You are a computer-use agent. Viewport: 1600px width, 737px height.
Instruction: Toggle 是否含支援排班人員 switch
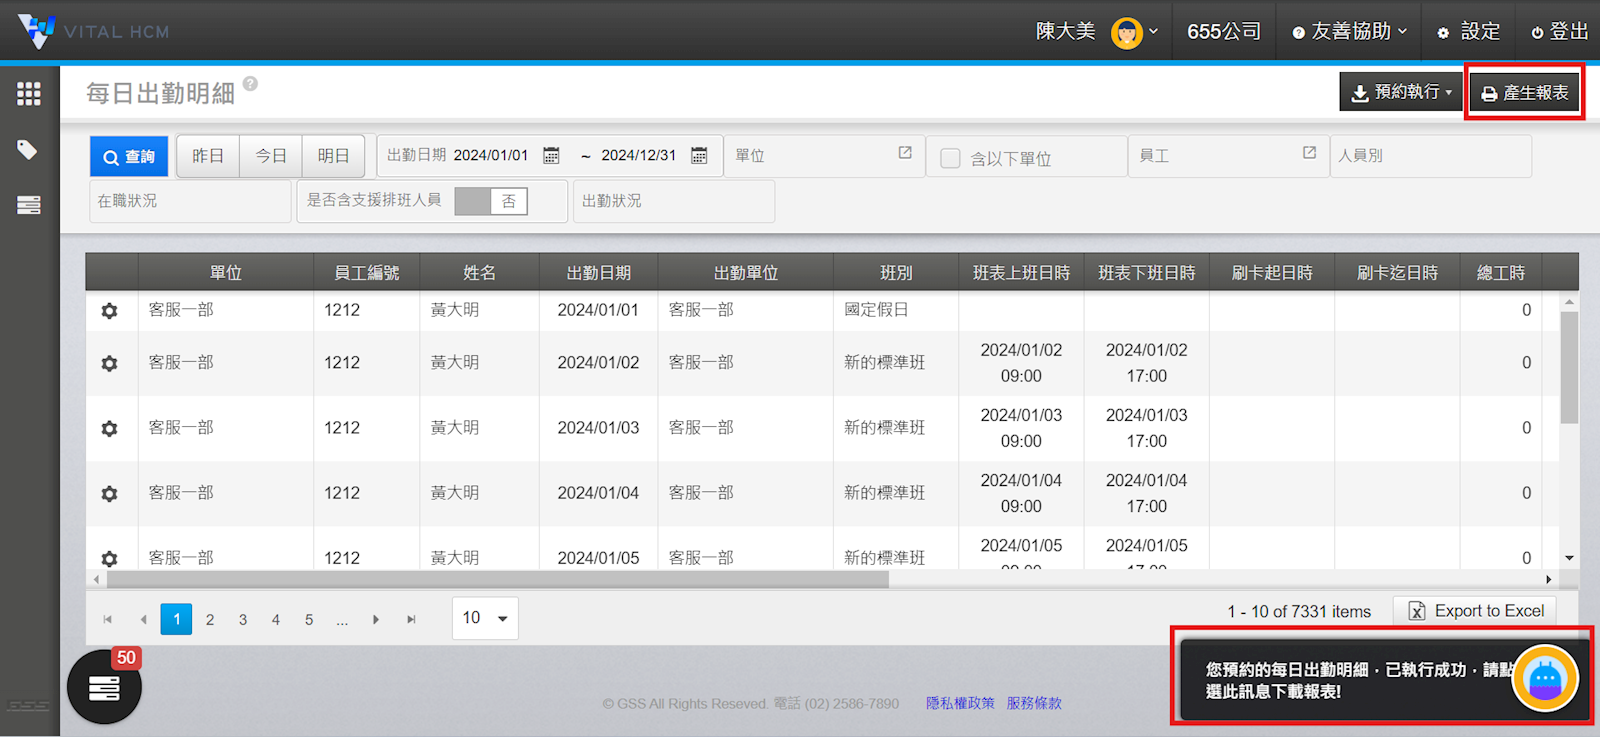pyautogui.click(x=491, y=201)
